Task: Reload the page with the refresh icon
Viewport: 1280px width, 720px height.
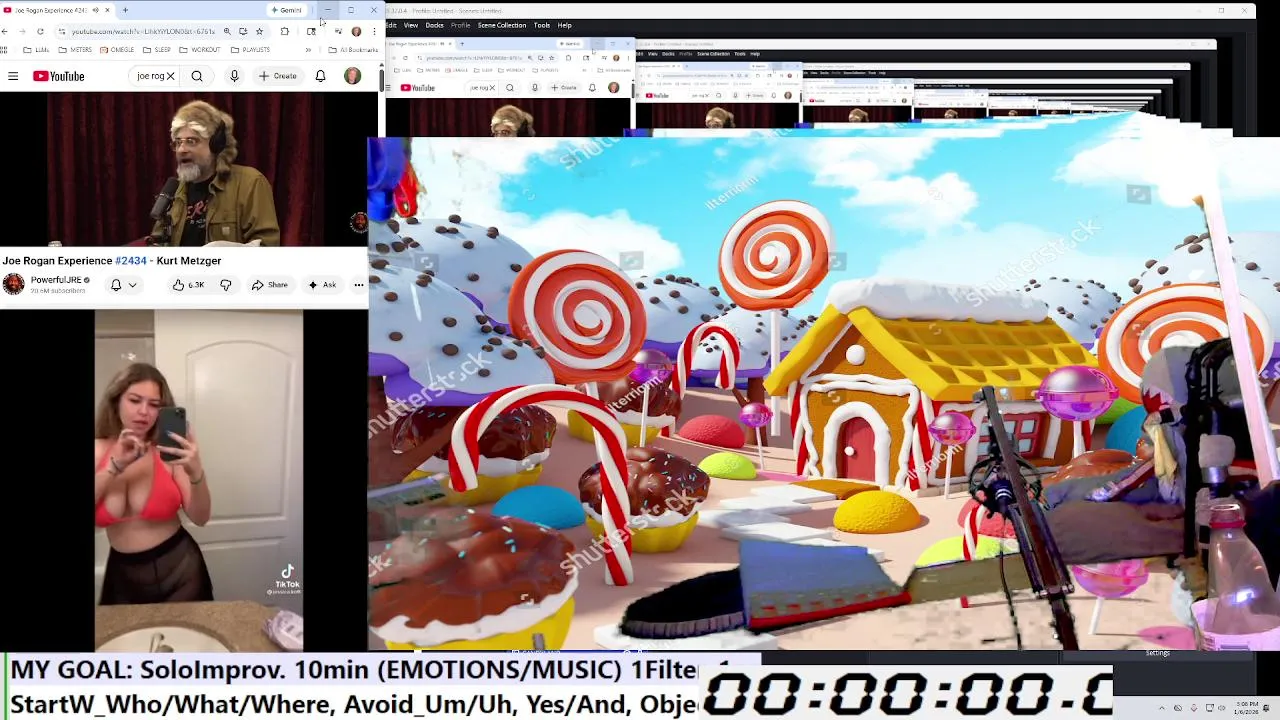Action: pyautogui.click(x=40, y=31)
